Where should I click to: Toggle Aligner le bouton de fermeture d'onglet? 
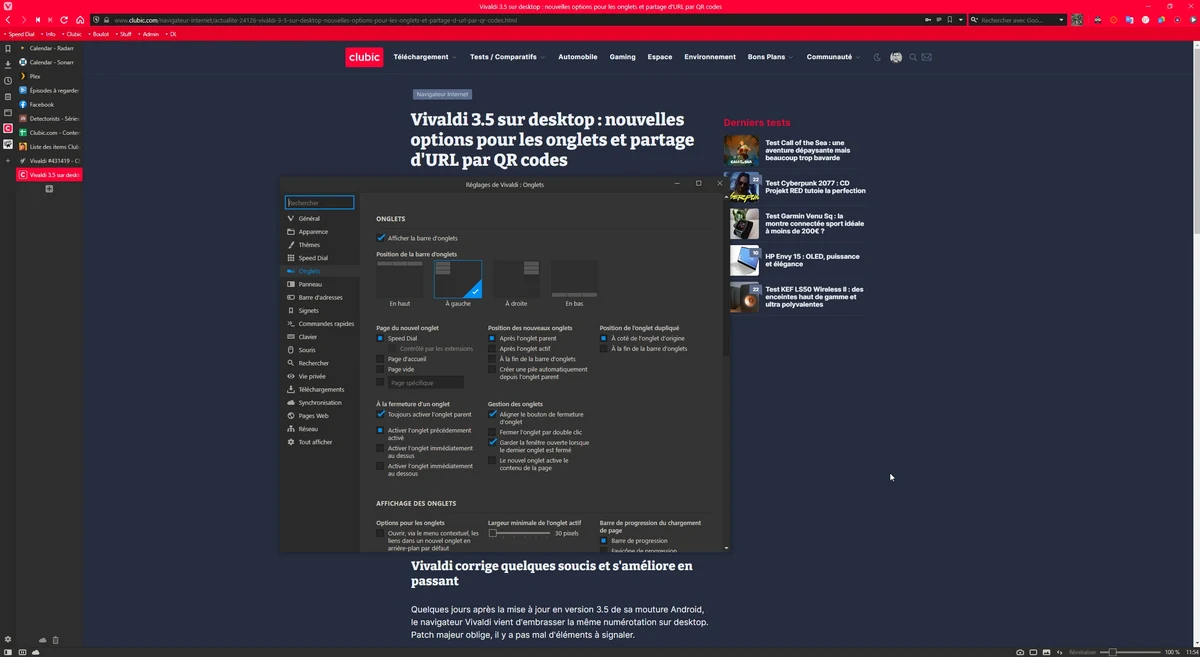(x=492, y=414)
